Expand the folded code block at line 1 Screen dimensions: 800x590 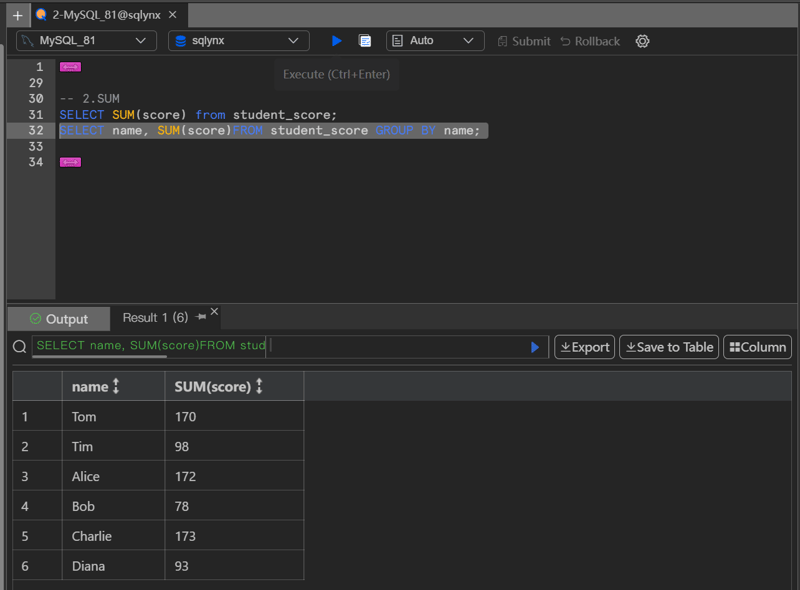(x=70, y=67)
